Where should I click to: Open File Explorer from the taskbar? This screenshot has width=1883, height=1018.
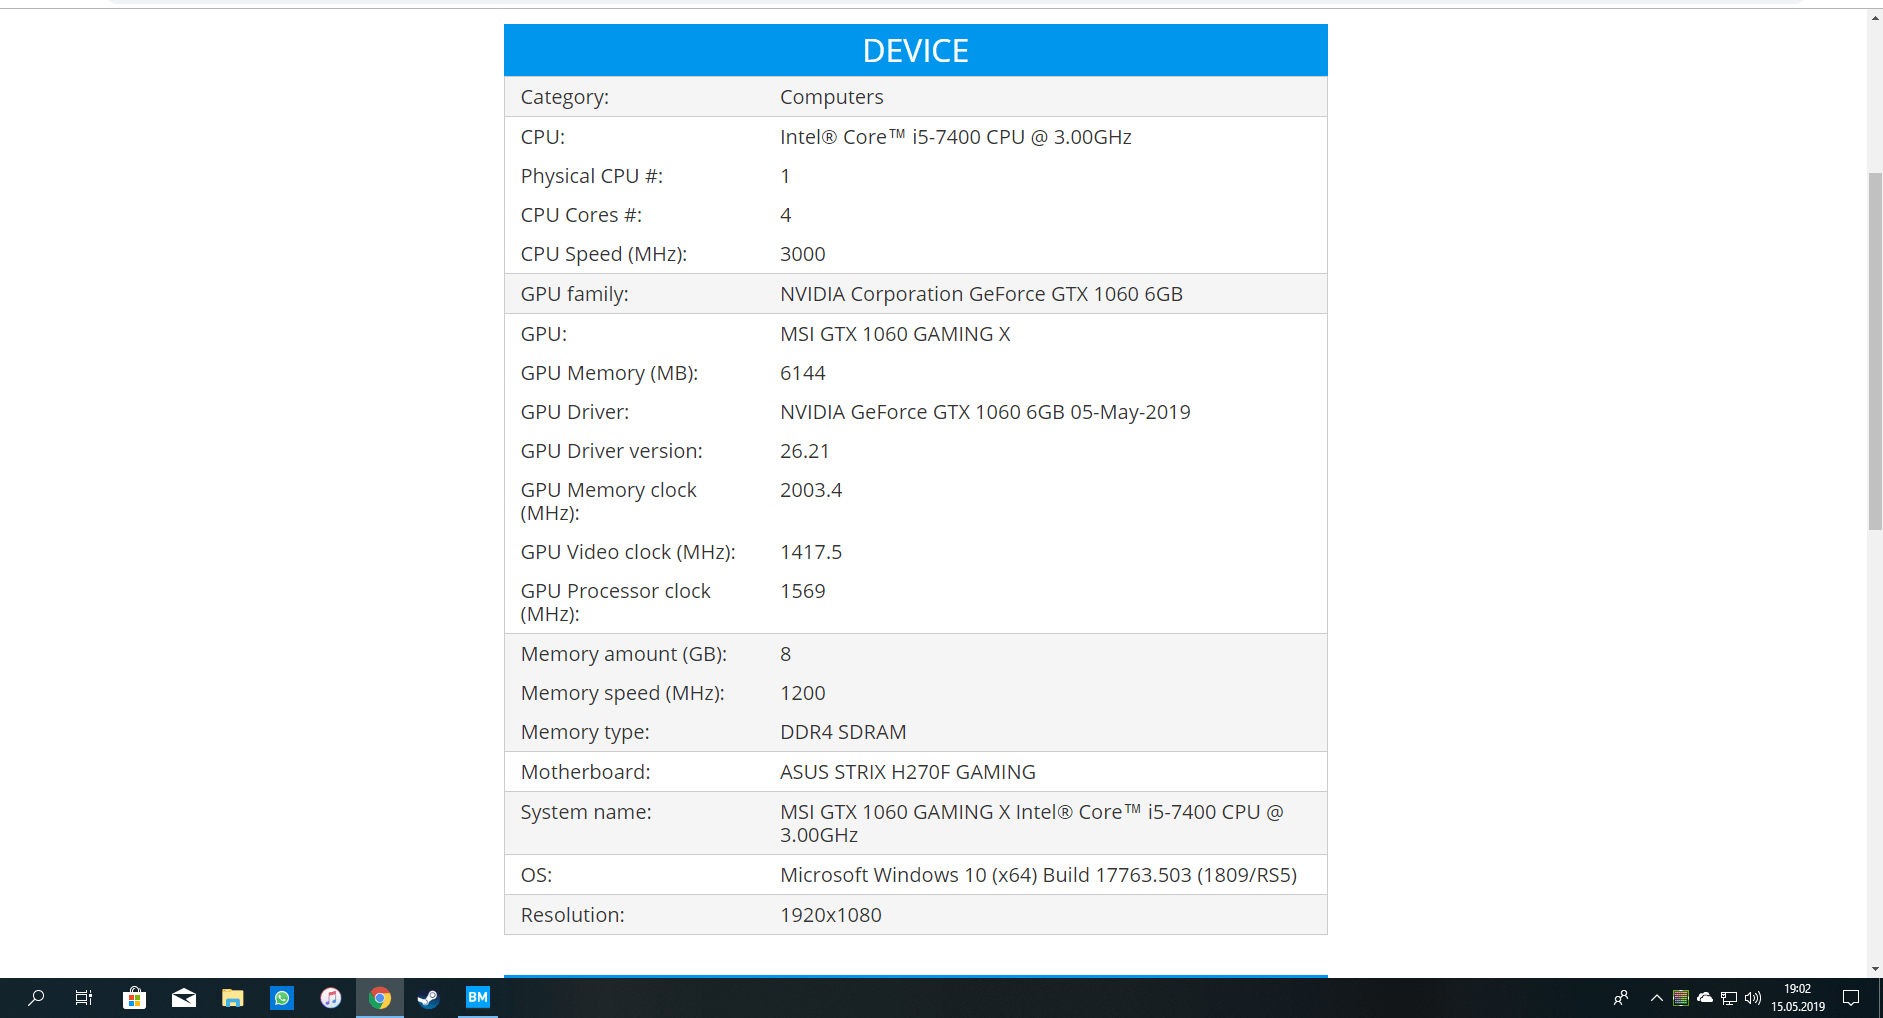pyautogui.click(x=233, y=998)
